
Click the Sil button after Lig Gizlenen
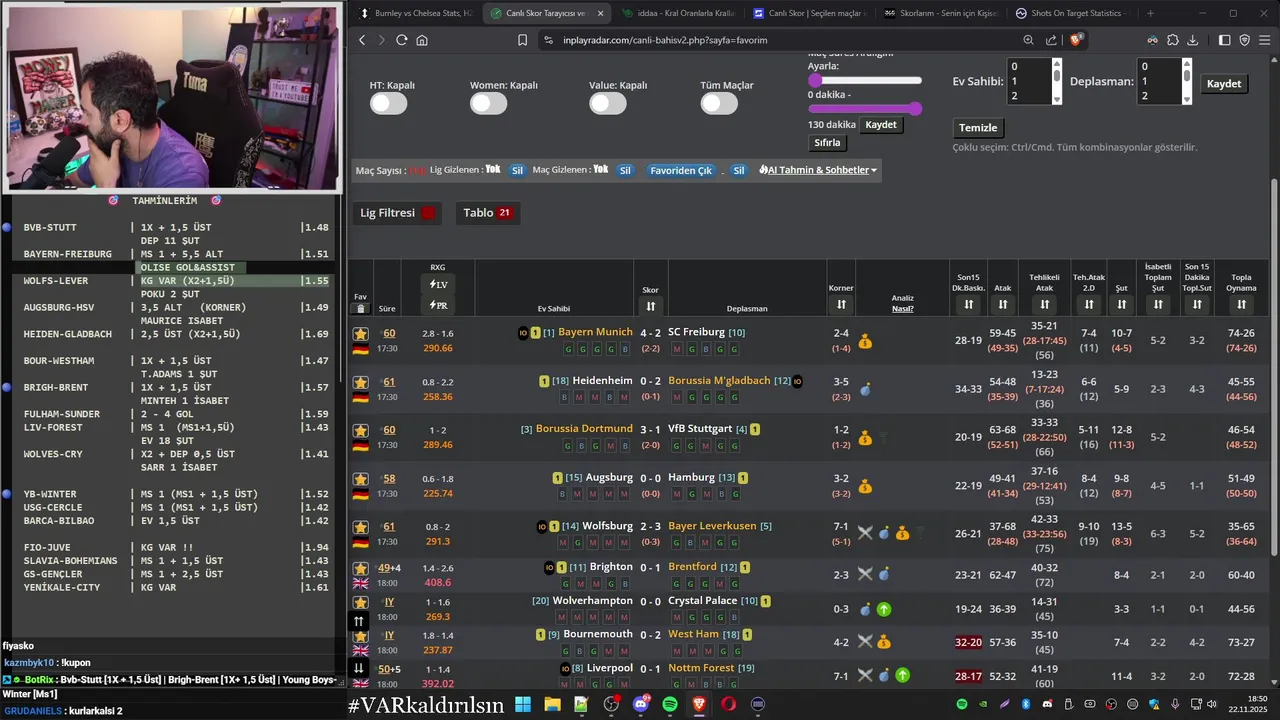(x=517, y=170)
